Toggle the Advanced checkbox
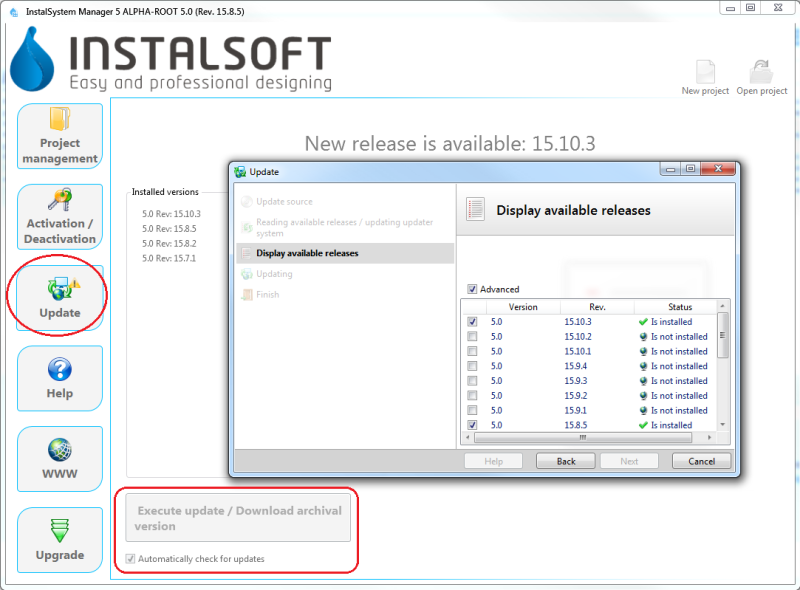This screenshot has width=800, height=590. tap(472, 289)
